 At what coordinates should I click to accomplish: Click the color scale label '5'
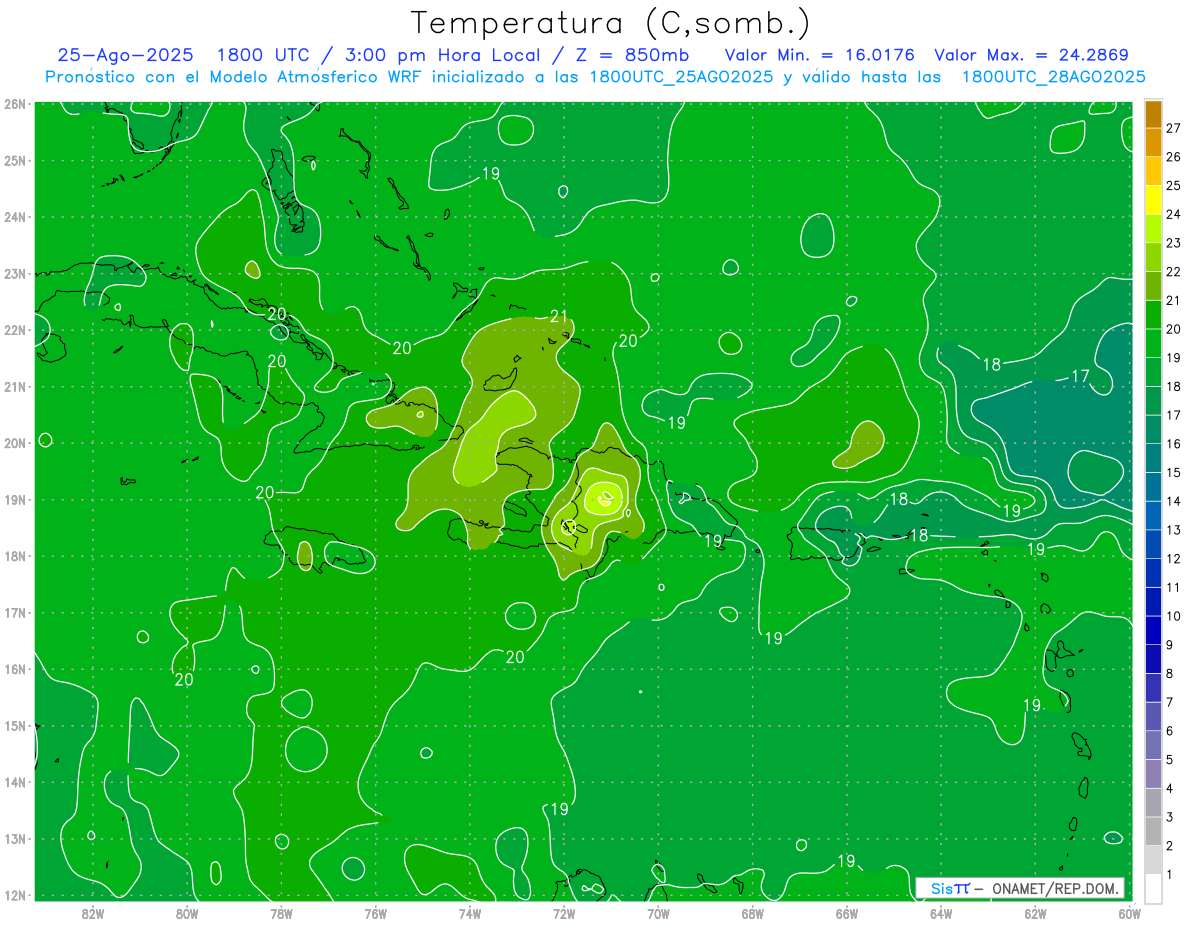[x=1171, y=760]
